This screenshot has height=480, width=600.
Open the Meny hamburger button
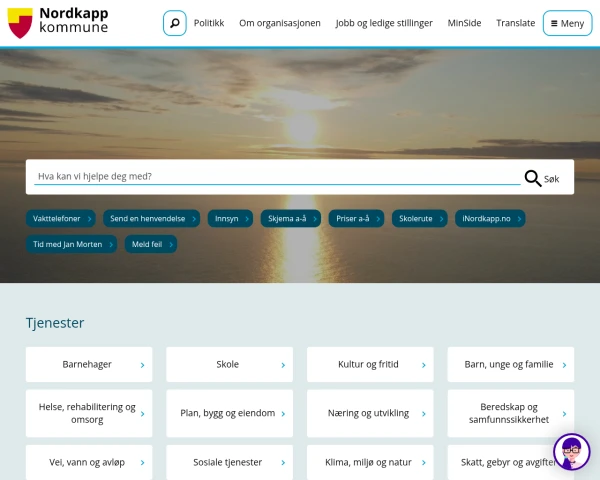point(567,23)
